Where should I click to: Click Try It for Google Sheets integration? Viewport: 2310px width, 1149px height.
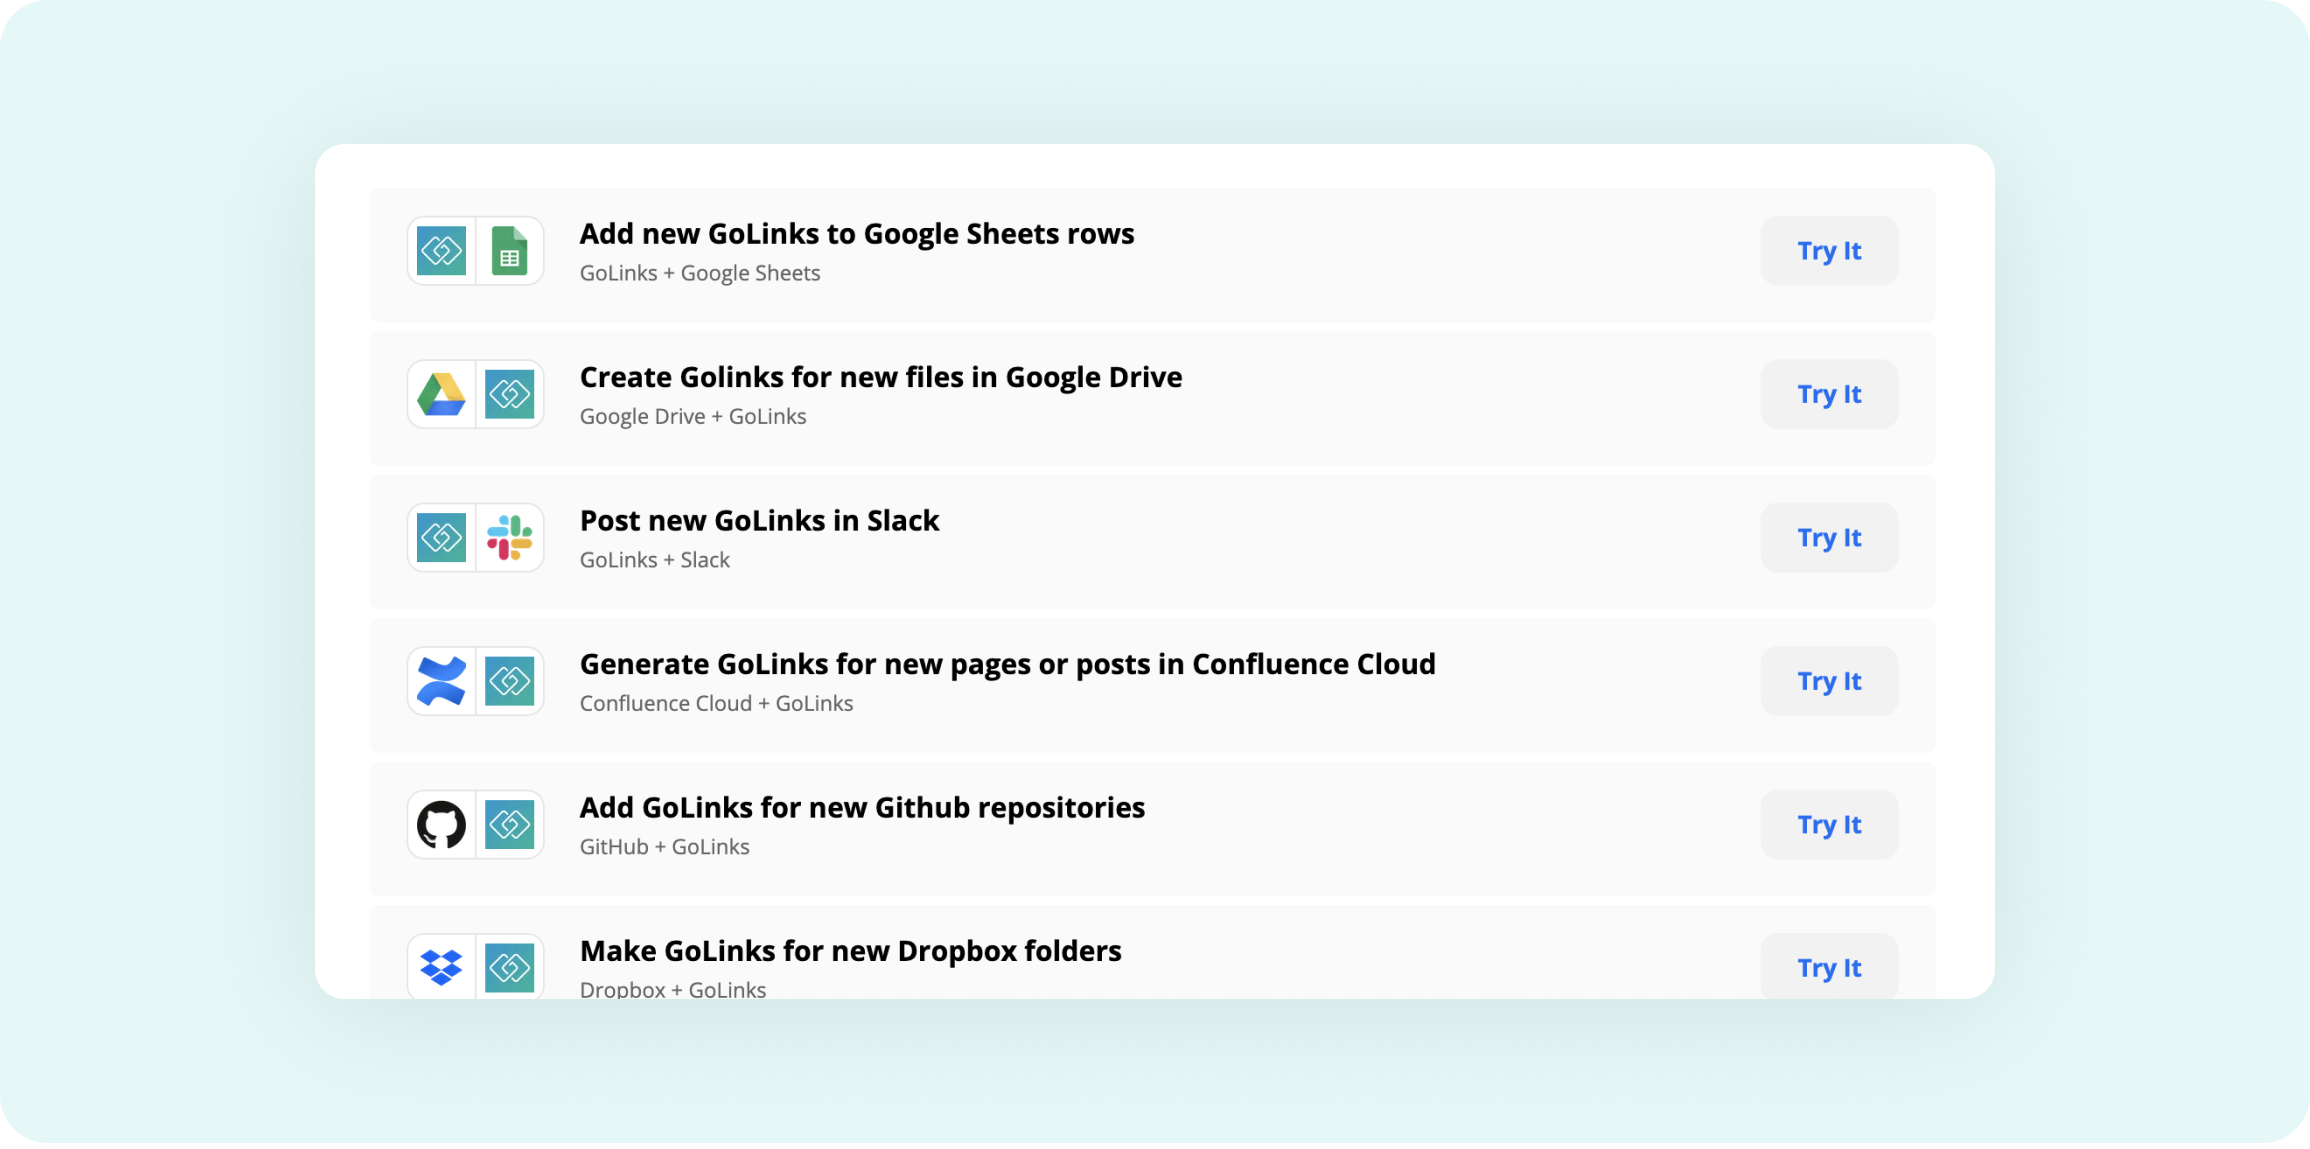coord(1828,251)
